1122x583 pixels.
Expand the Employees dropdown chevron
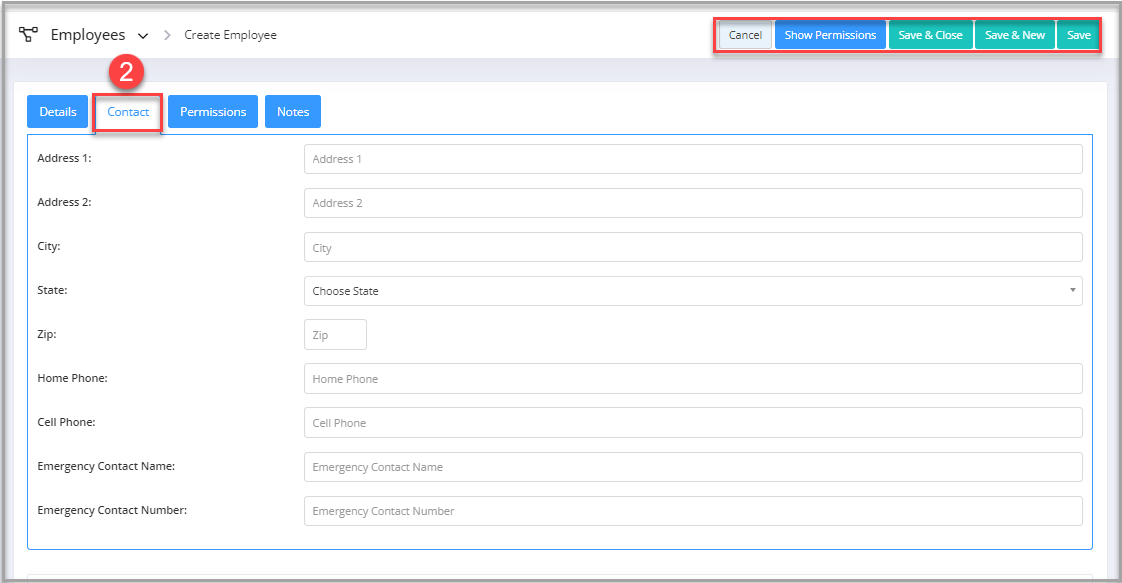click(x=143, y=36)
